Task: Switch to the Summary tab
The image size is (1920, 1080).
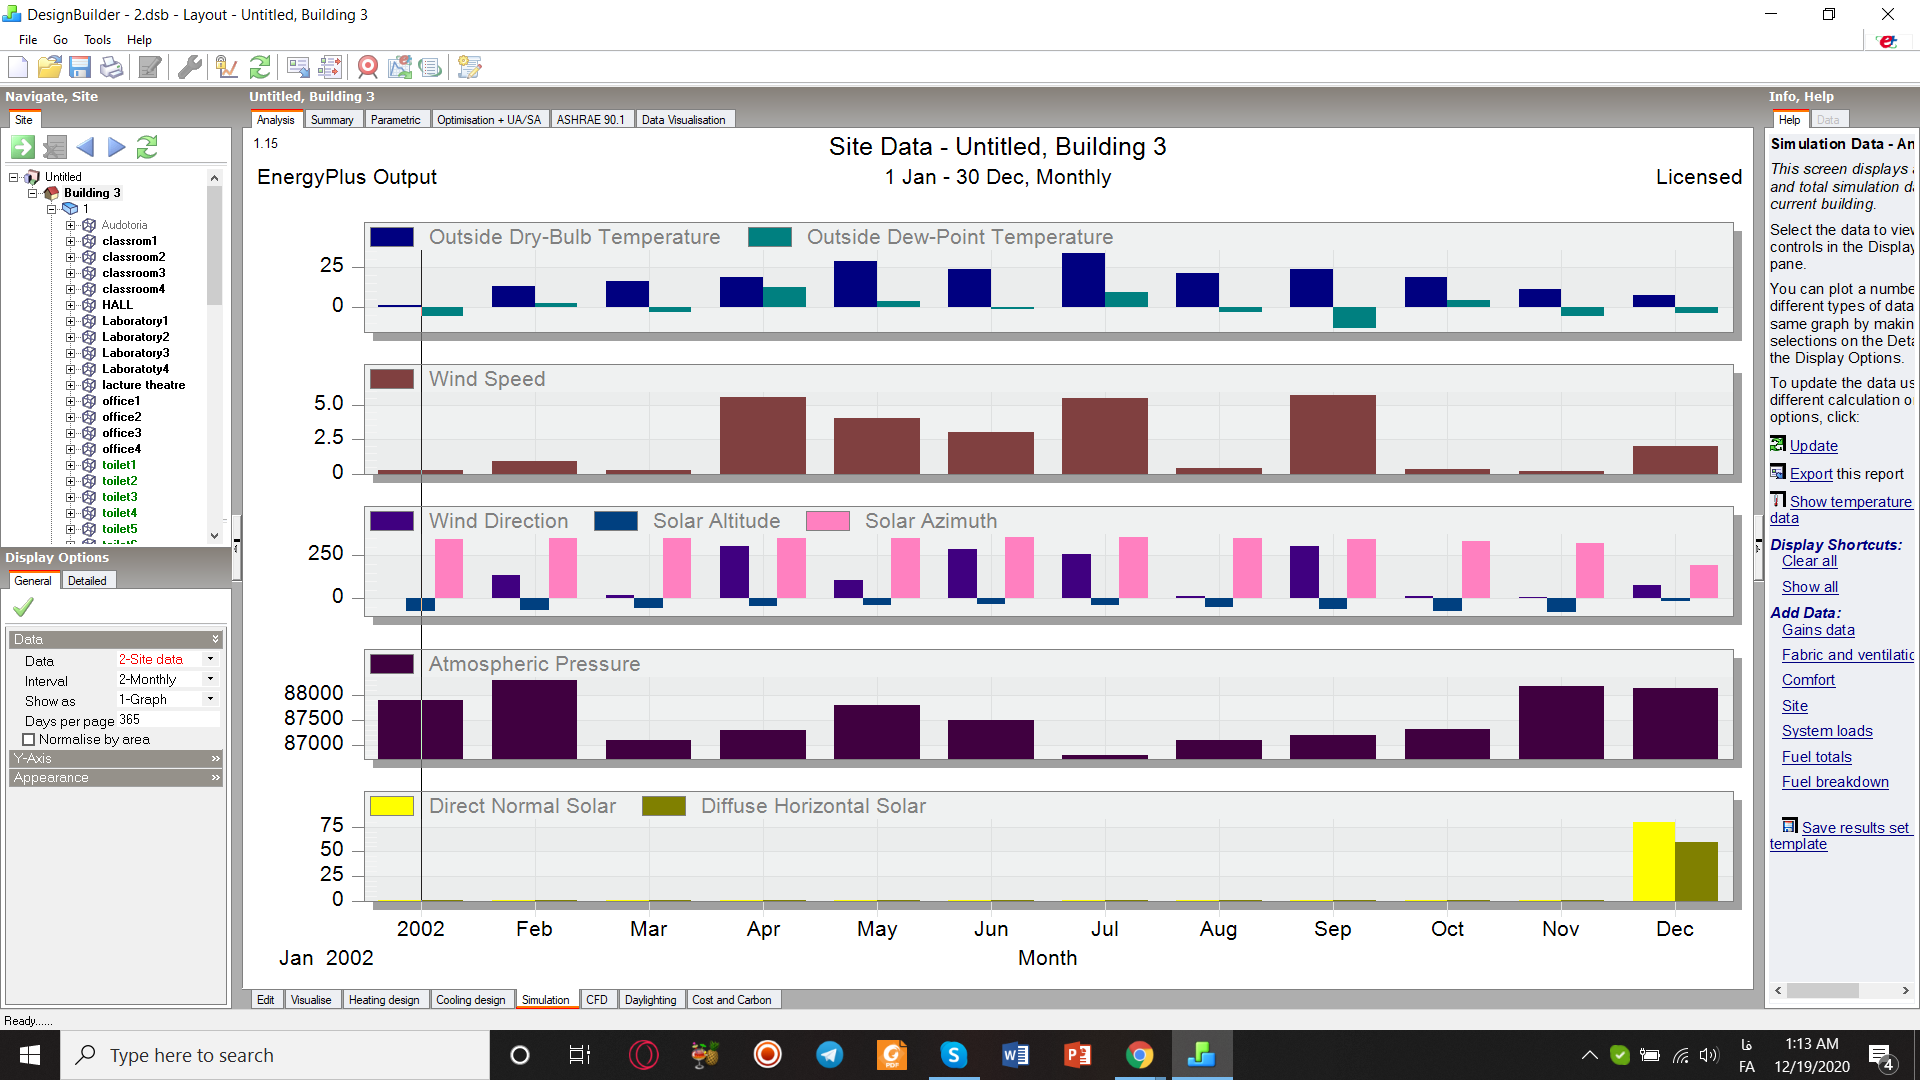Action: pyautogui.click(x=332, y=120)
